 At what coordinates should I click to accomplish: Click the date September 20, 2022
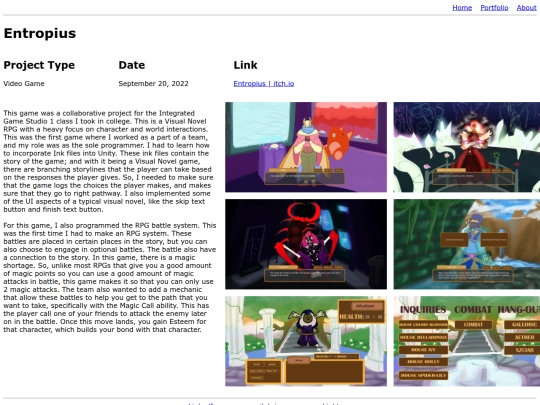(x=153, y=84)
